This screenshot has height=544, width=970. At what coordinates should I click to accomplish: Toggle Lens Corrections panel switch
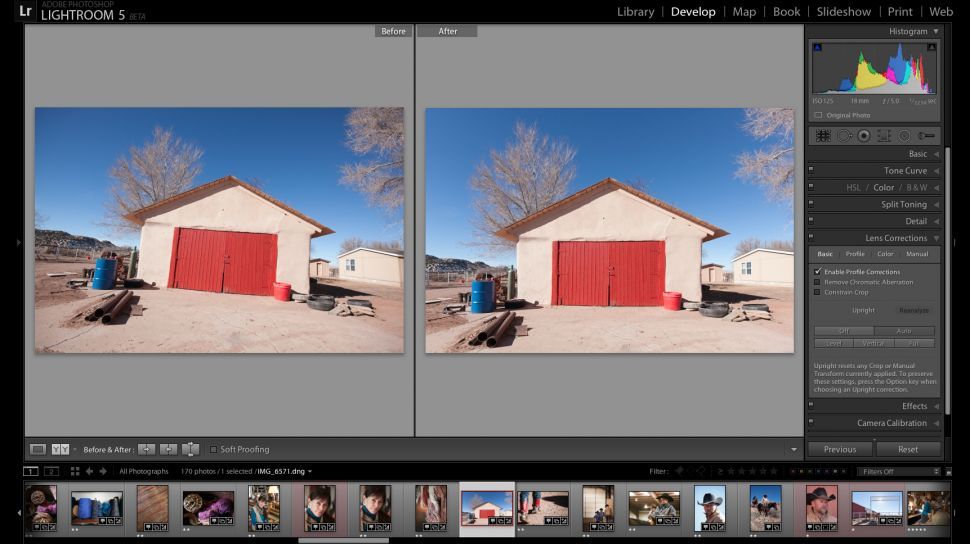[x=811, y=236]
